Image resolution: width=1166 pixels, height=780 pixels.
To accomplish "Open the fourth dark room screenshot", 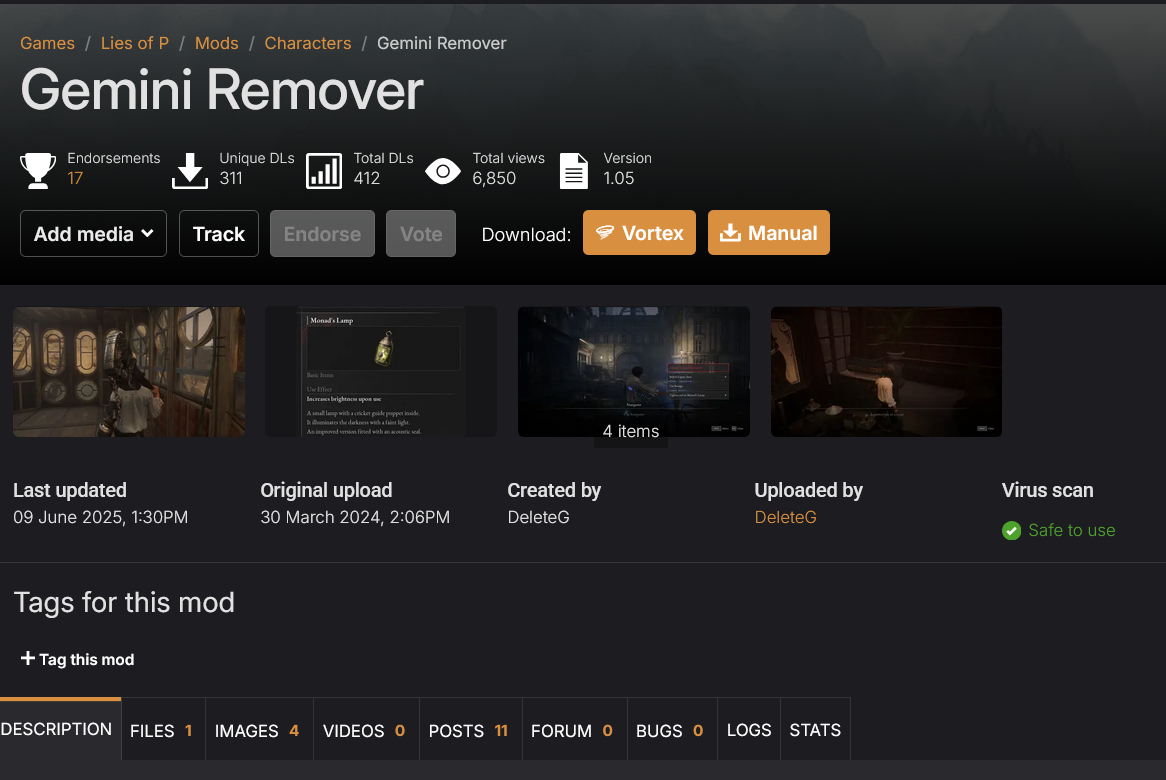I will click(x=886, y=372).
